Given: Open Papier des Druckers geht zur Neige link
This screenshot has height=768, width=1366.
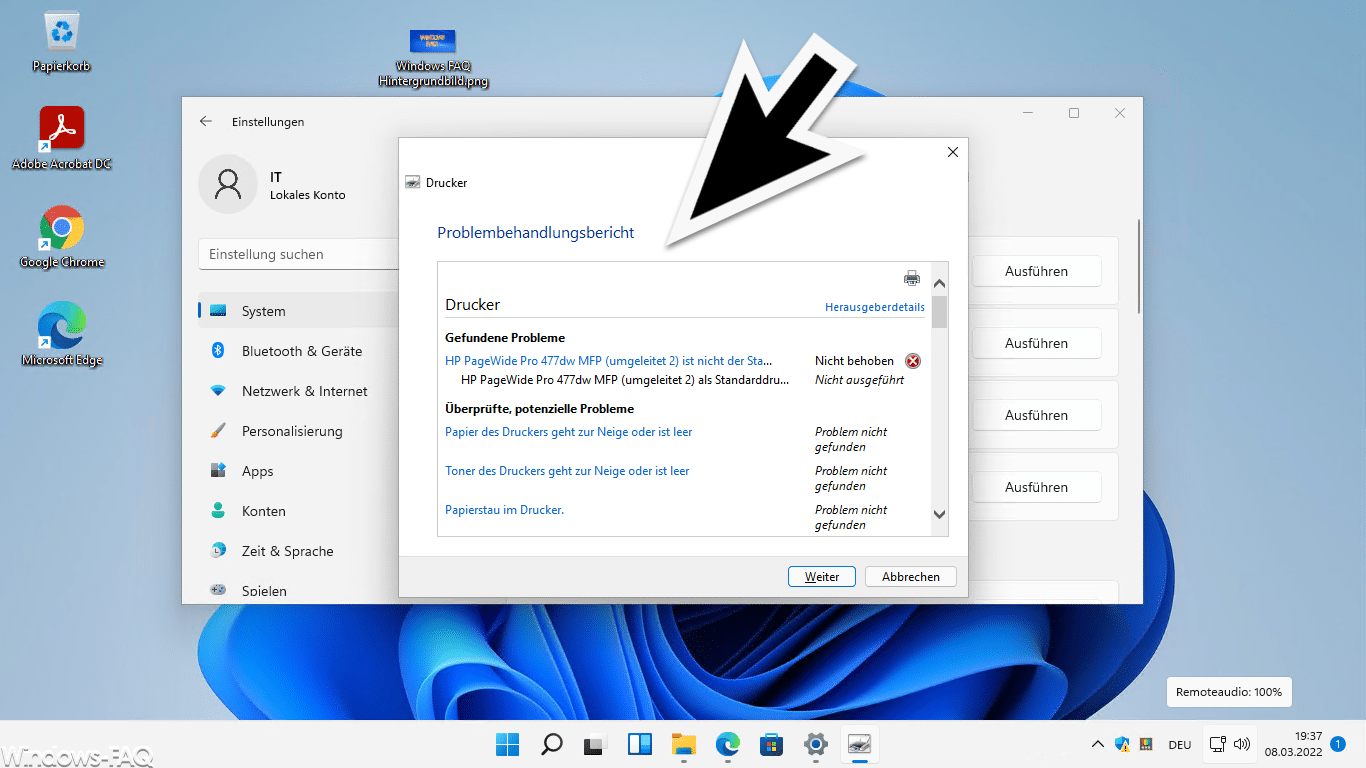Looking at the screenshot, I should pos(569,432).
